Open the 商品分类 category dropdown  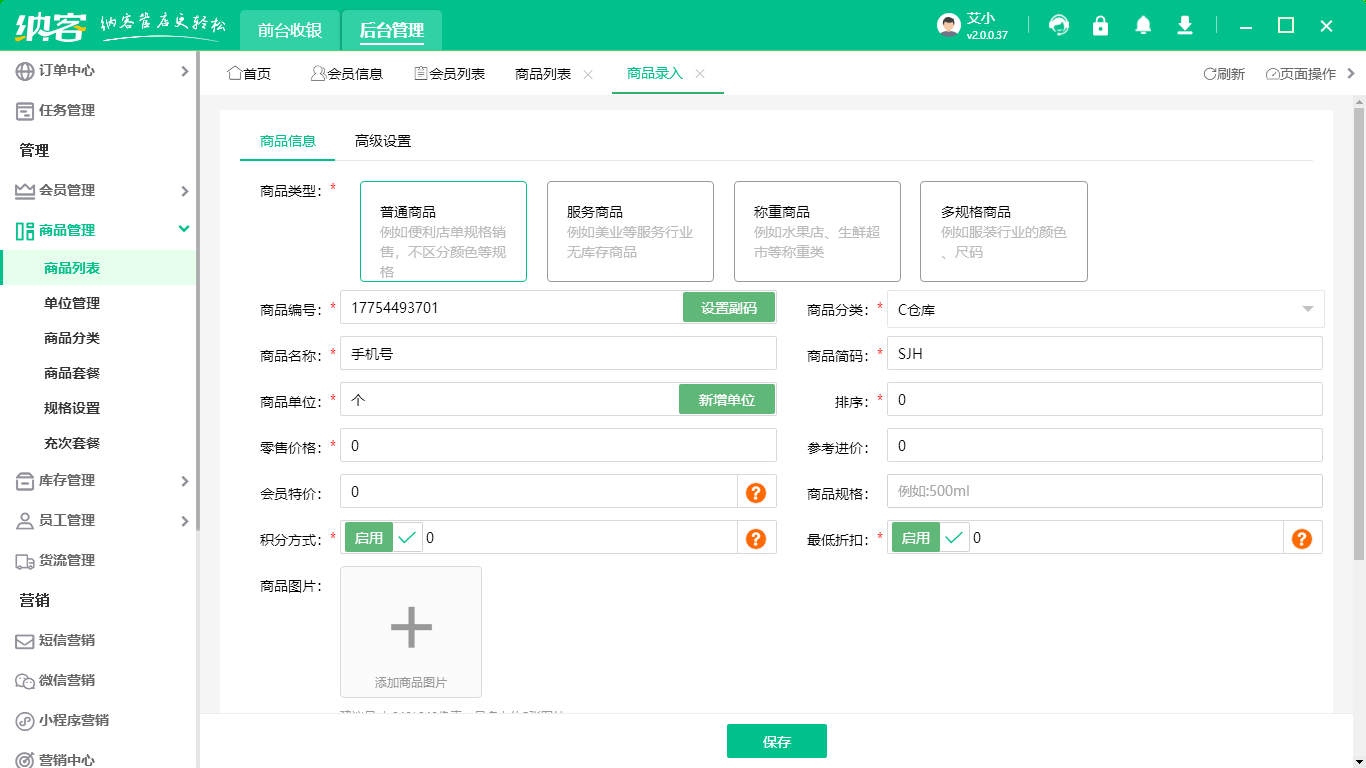tap(1103, 307)
